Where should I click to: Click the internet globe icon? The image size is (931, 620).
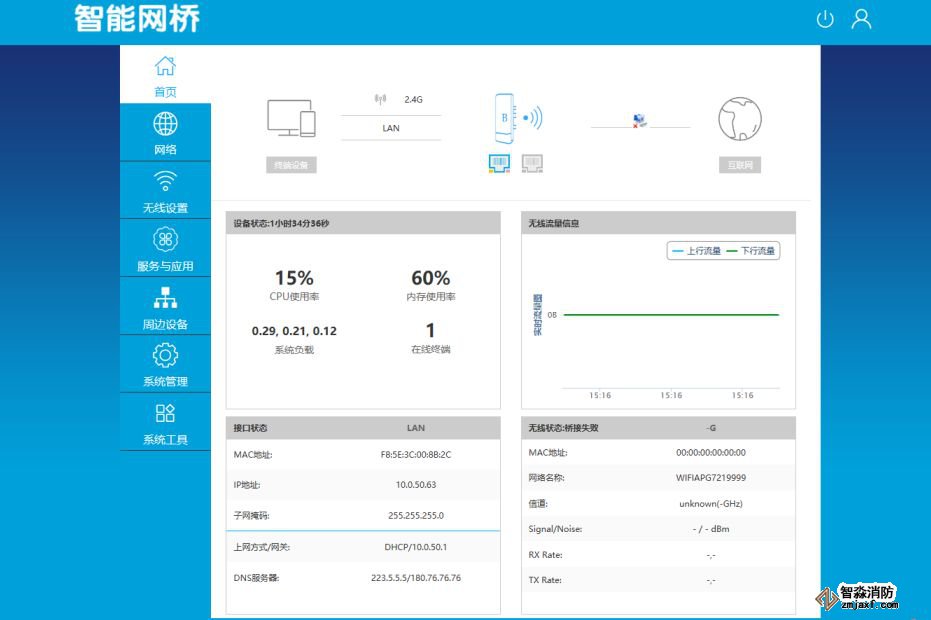[x=740, y=120]
